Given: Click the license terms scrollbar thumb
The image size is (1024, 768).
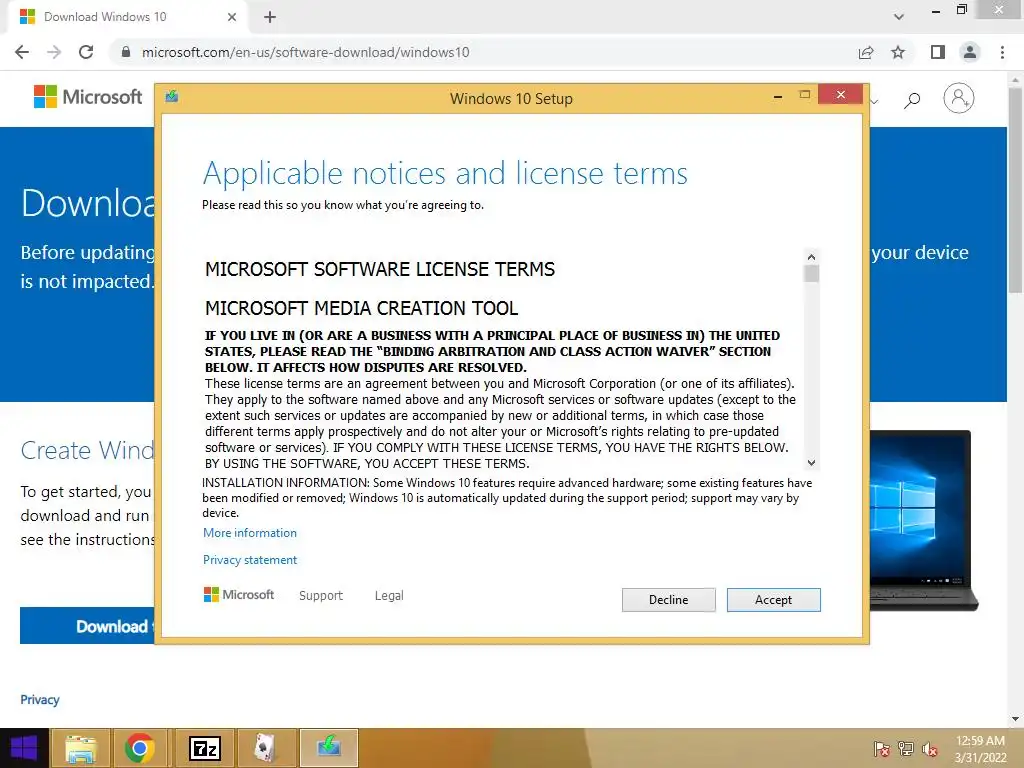Looking at the screenshot, I should pyautogui.click(x=811, y=274).
